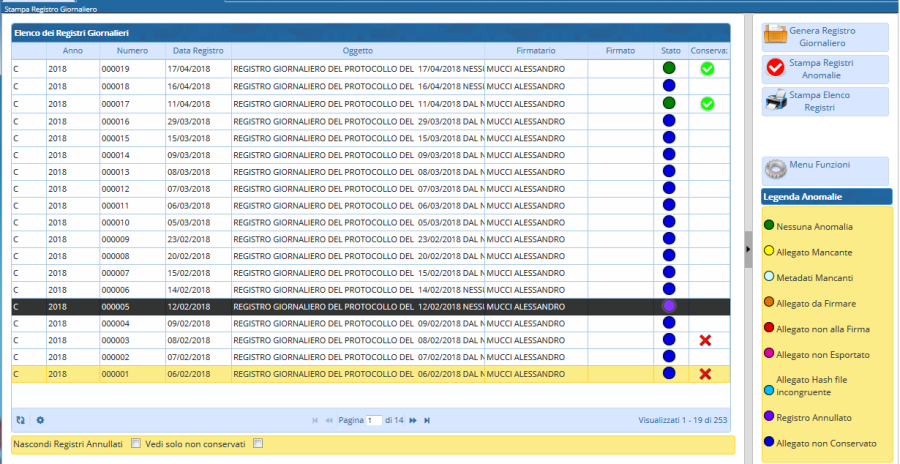Click purple status circle of registro 000005
Image resolution: width=900 pixels, height=464 pixels.
tap(669, 305)
